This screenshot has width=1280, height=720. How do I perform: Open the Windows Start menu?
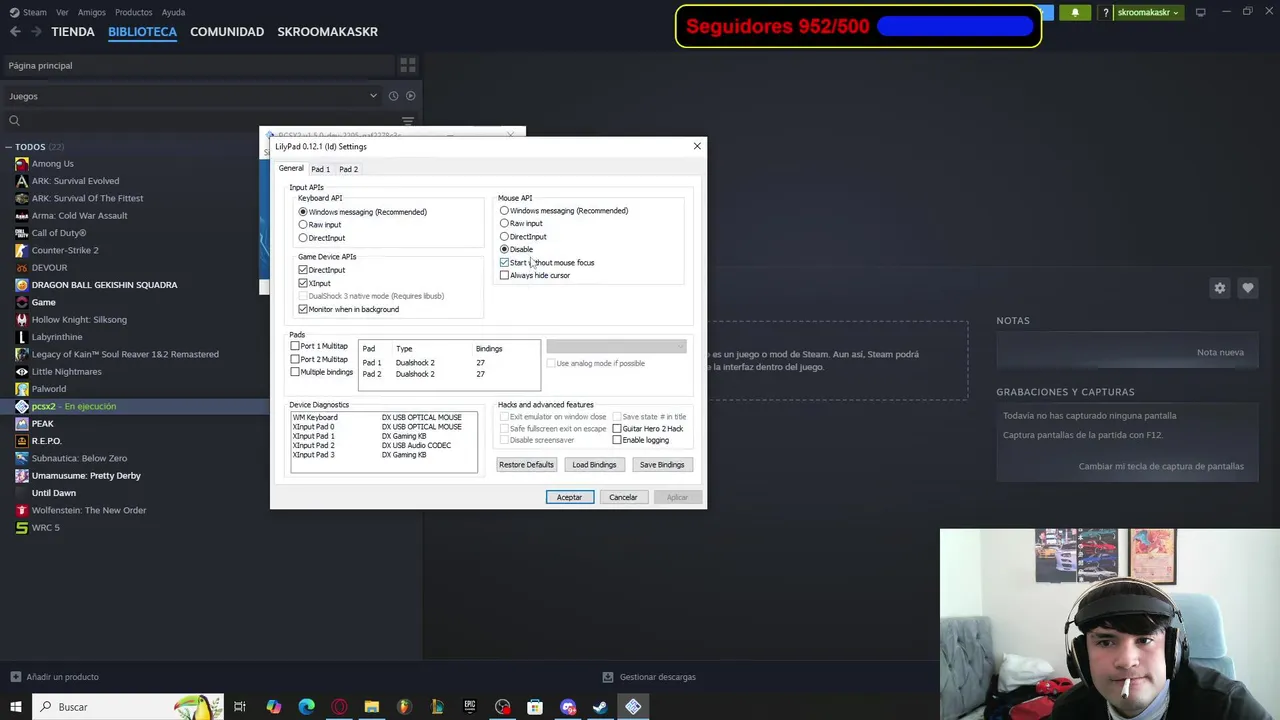coord(15,707)
